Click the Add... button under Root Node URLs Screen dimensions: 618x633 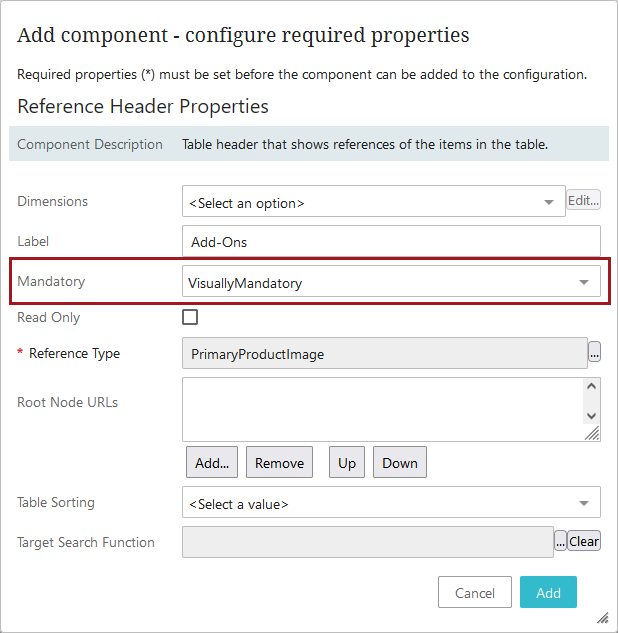click(212, 463)
